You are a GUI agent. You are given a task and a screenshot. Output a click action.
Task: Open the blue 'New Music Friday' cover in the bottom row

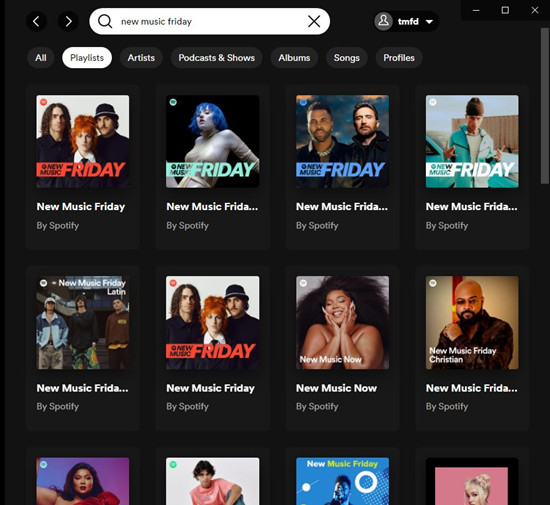pos(342,481)
